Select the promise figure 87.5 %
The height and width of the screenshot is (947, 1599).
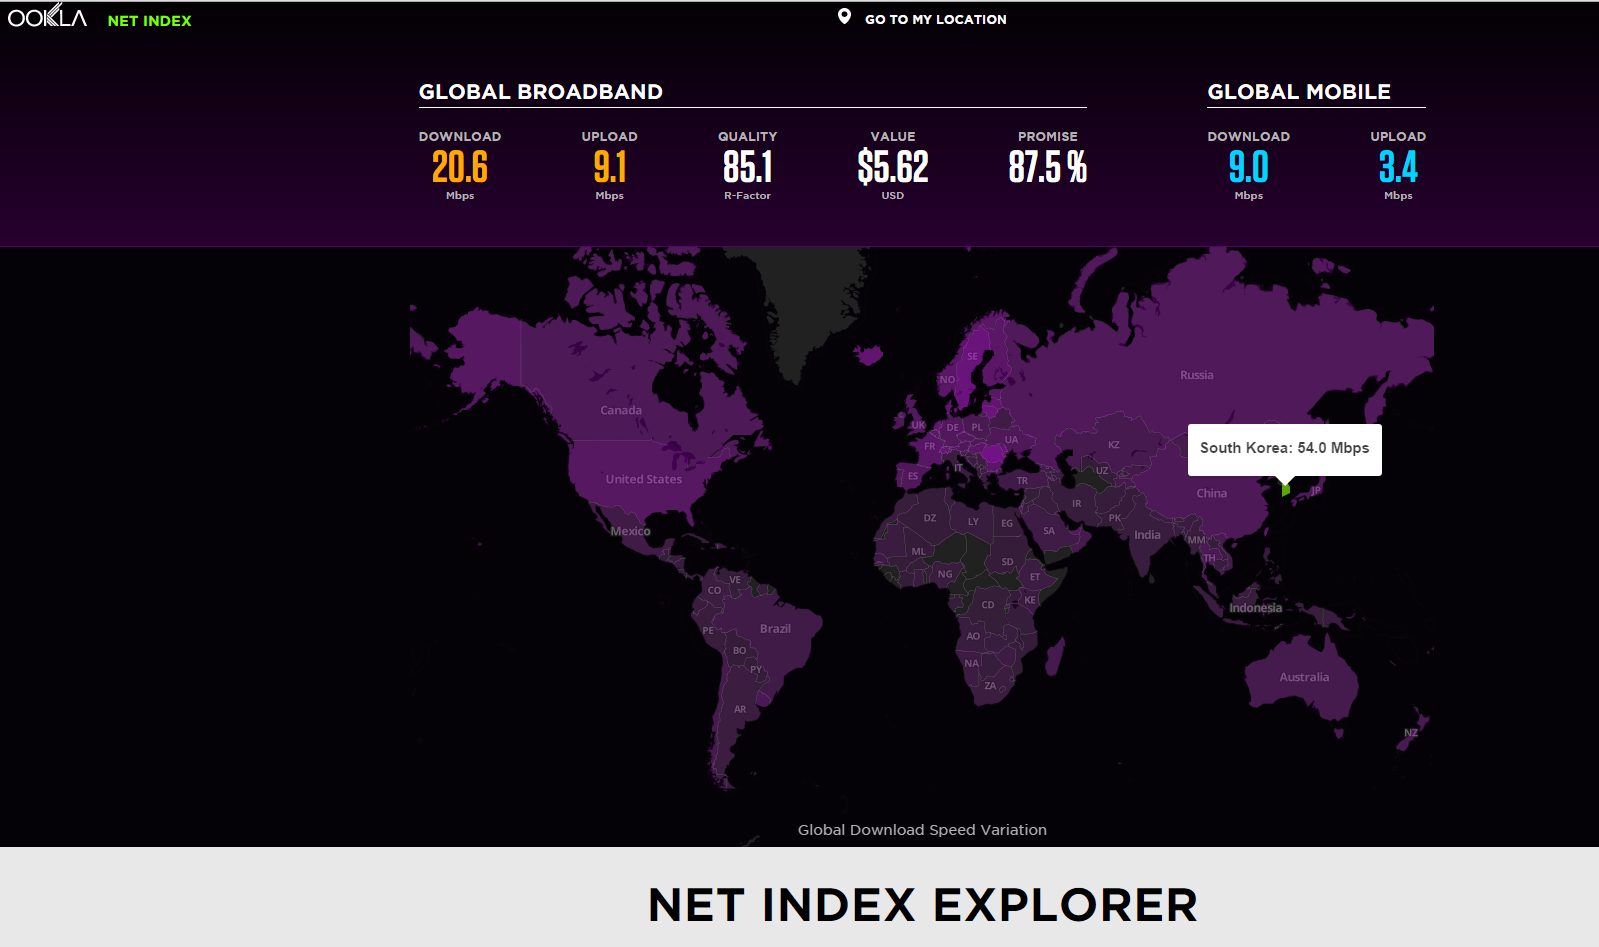tap(1048, 167)
